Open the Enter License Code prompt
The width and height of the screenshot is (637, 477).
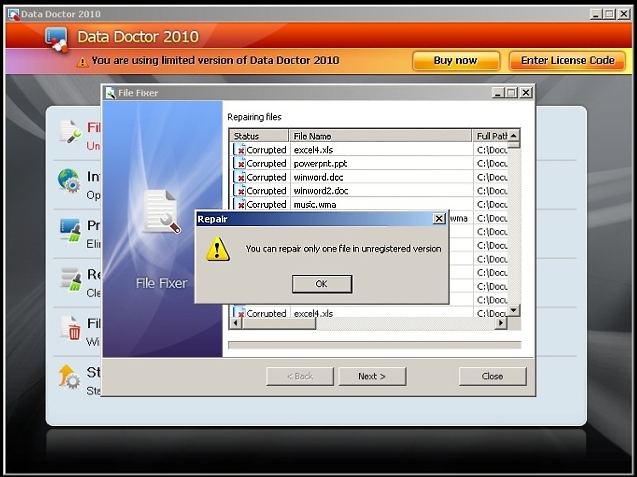point(567,61)
